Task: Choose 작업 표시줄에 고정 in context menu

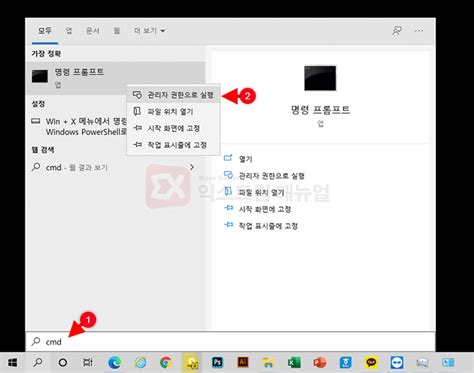Action: click(173, 145)
